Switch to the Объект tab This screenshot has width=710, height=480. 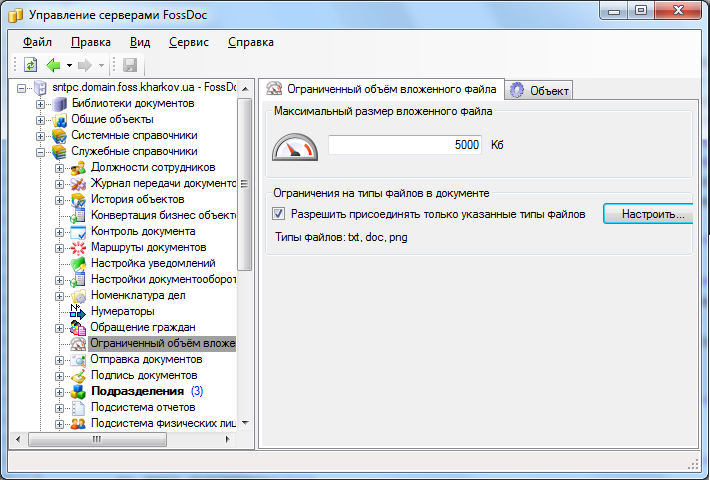539,91
